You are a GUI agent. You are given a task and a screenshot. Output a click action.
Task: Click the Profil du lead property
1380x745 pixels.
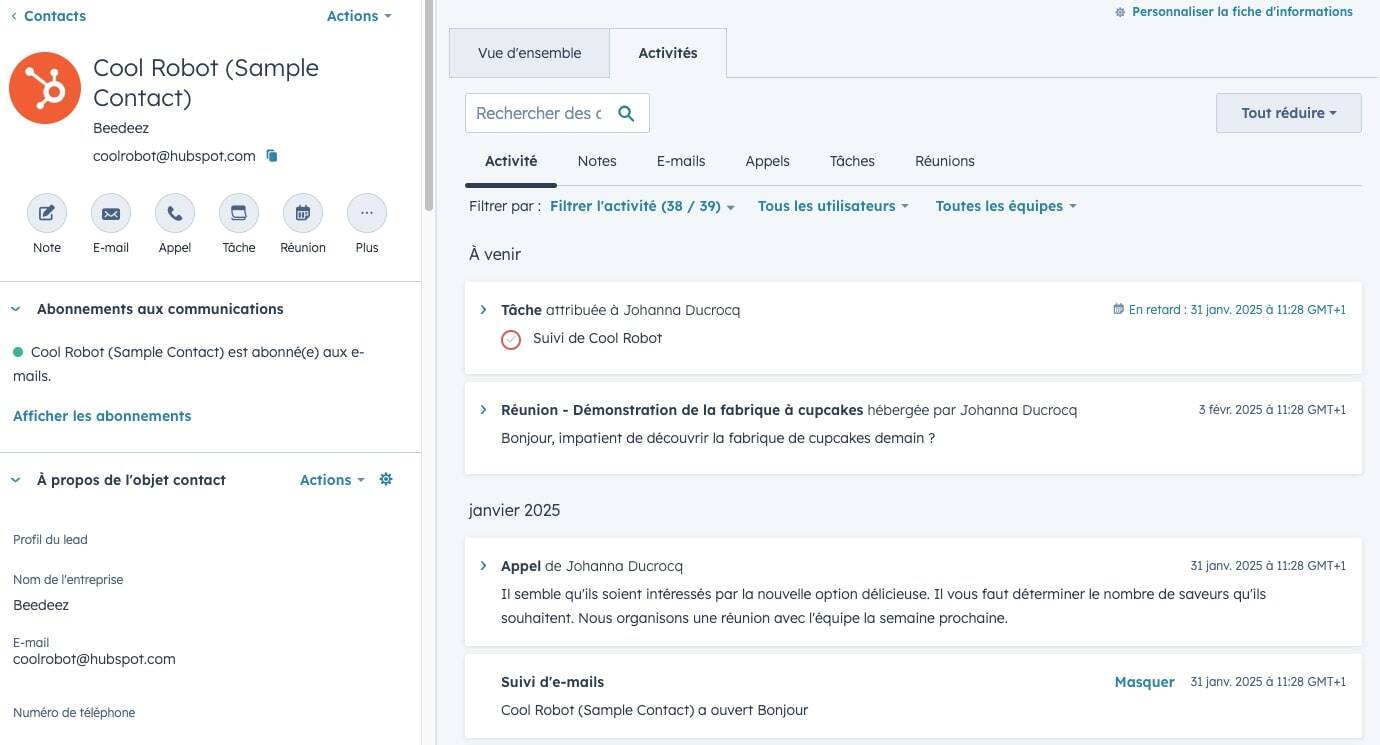click(50, 540)
